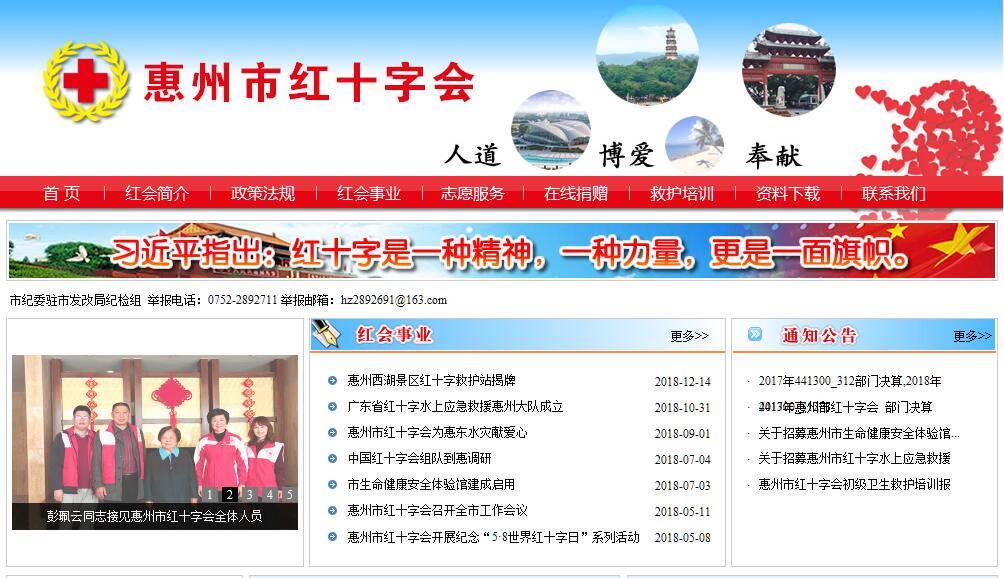The height and width of the screenshot is (578, 1004).
Task: Open the 首页 menu item
Action: pos(61,193)
